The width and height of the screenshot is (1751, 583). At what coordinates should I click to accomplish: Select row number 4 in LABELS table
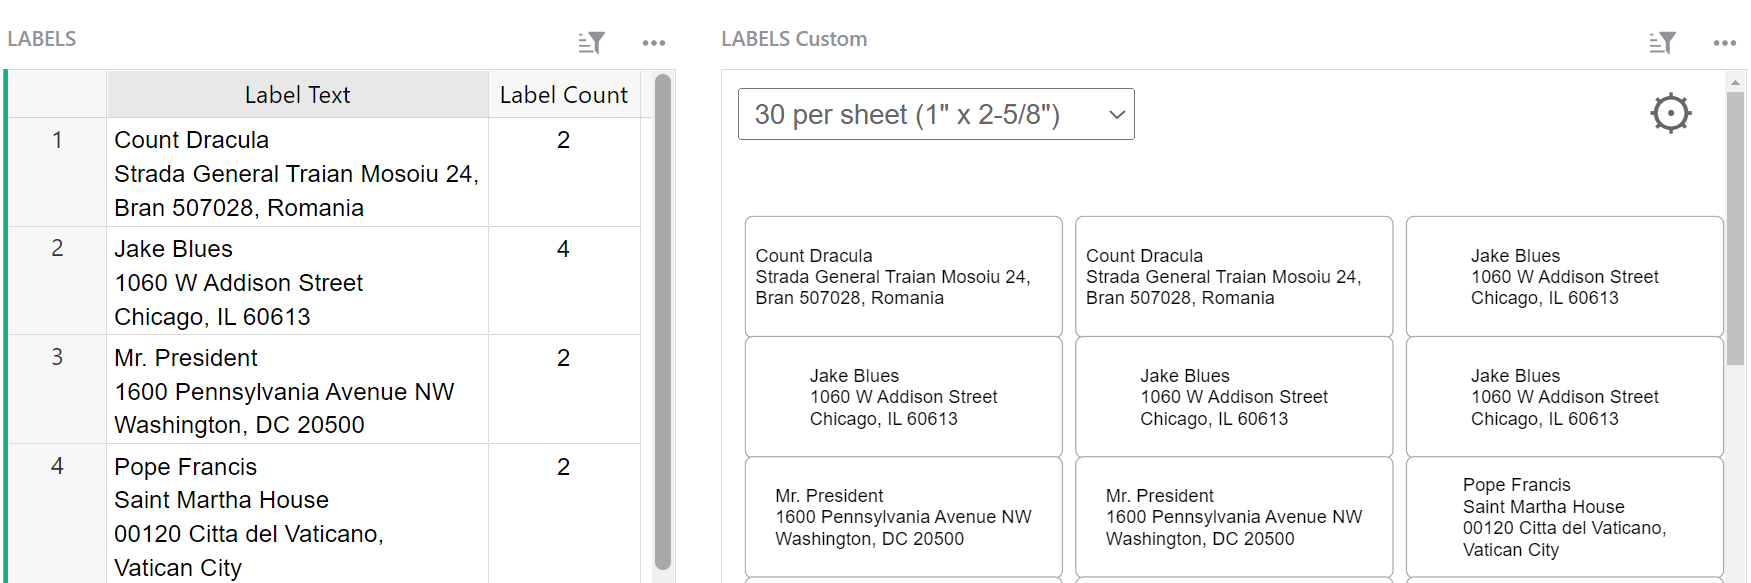tap(57, 466)
